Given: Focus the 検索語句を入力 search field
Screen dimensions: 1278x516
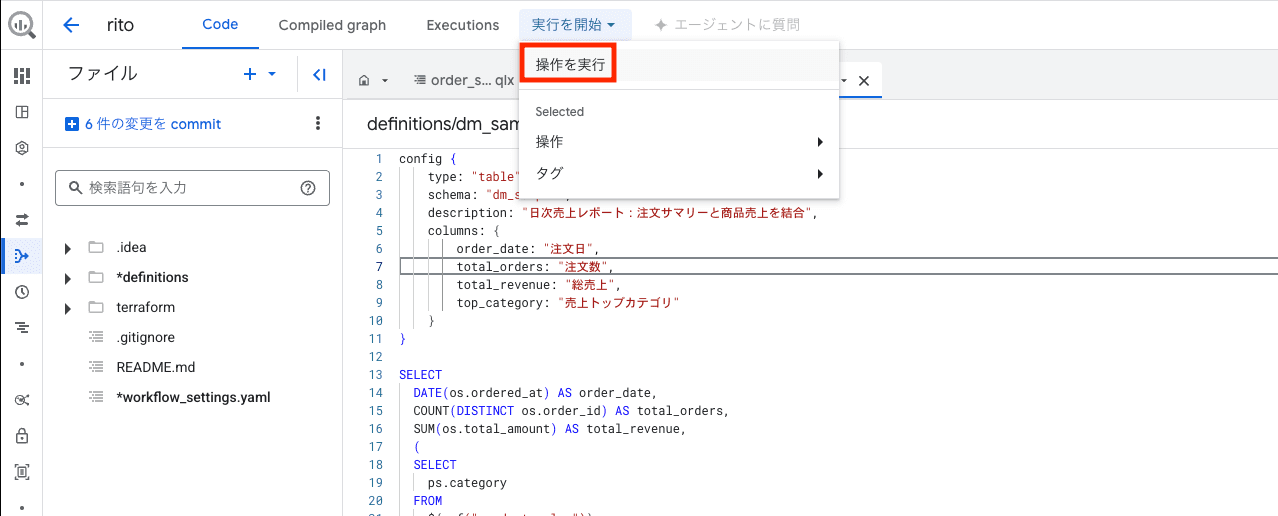Looking at the screenshot, I should click(x=193, y=187).
